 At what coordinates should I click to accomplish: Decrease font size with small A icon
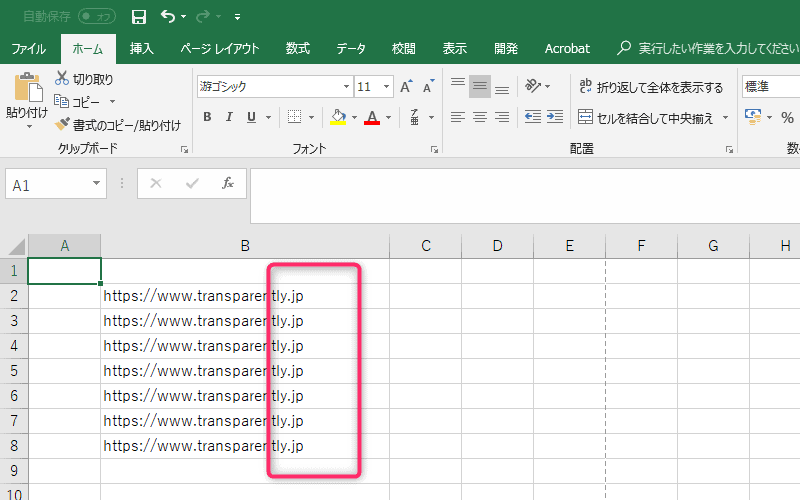(429, 87)
